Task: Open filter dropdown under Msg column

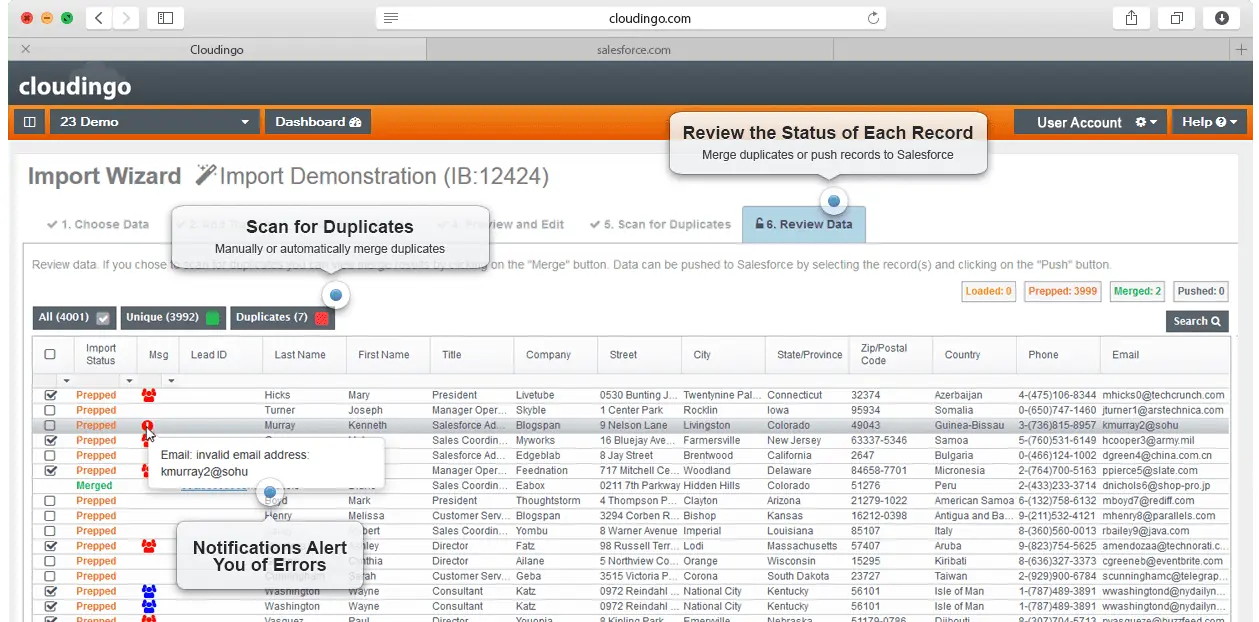Action: (x=171, y=381)
